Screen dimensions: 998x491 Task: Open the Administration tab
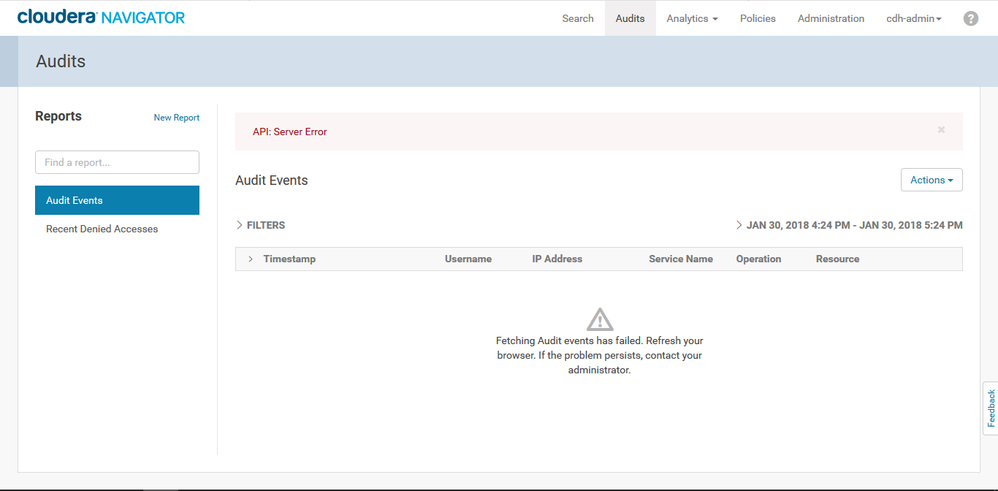click(831, 18)
